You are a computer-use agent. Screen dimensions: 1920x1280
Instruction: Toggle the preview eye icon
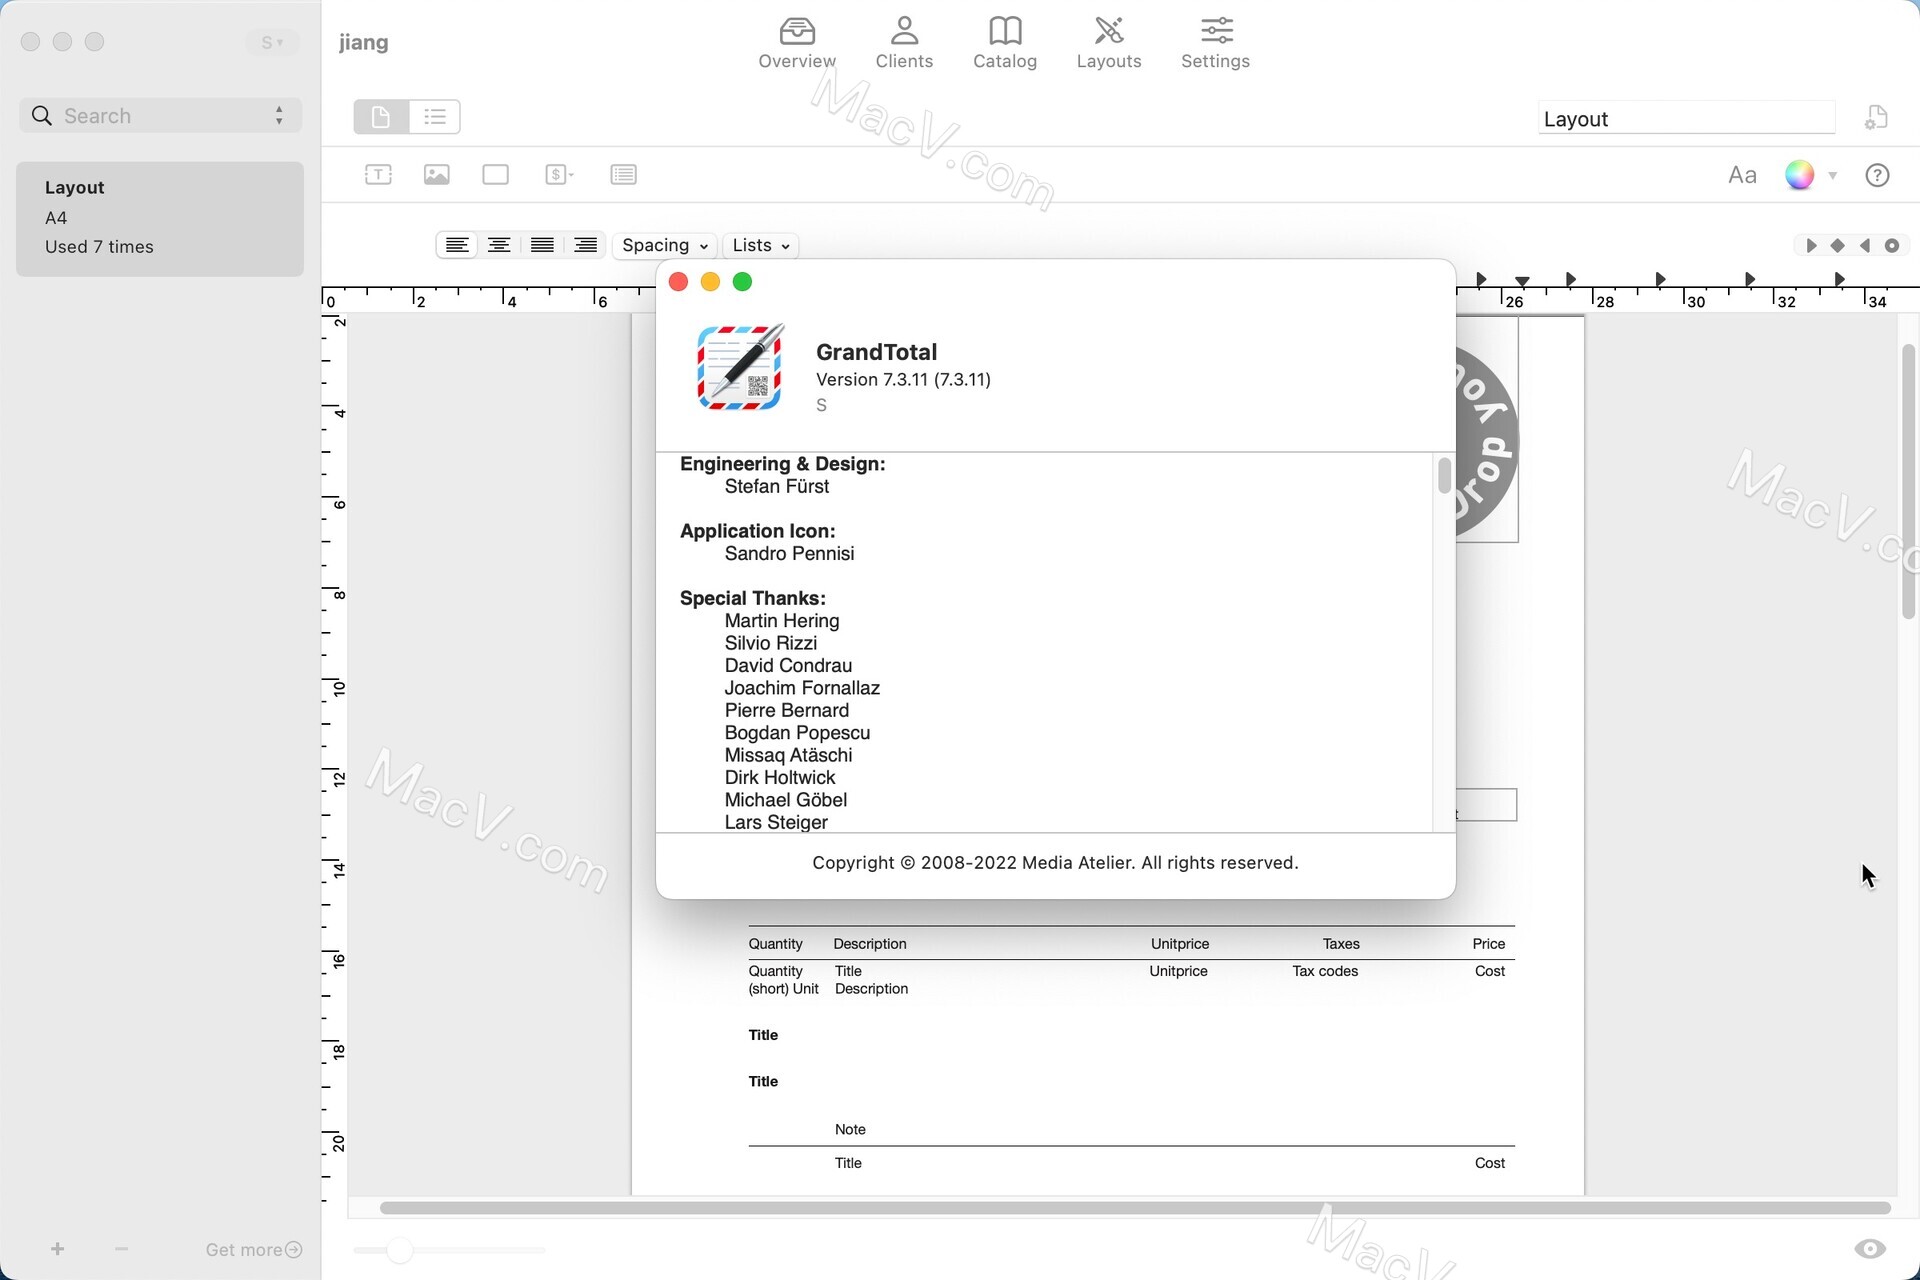coord(1870,1248)
